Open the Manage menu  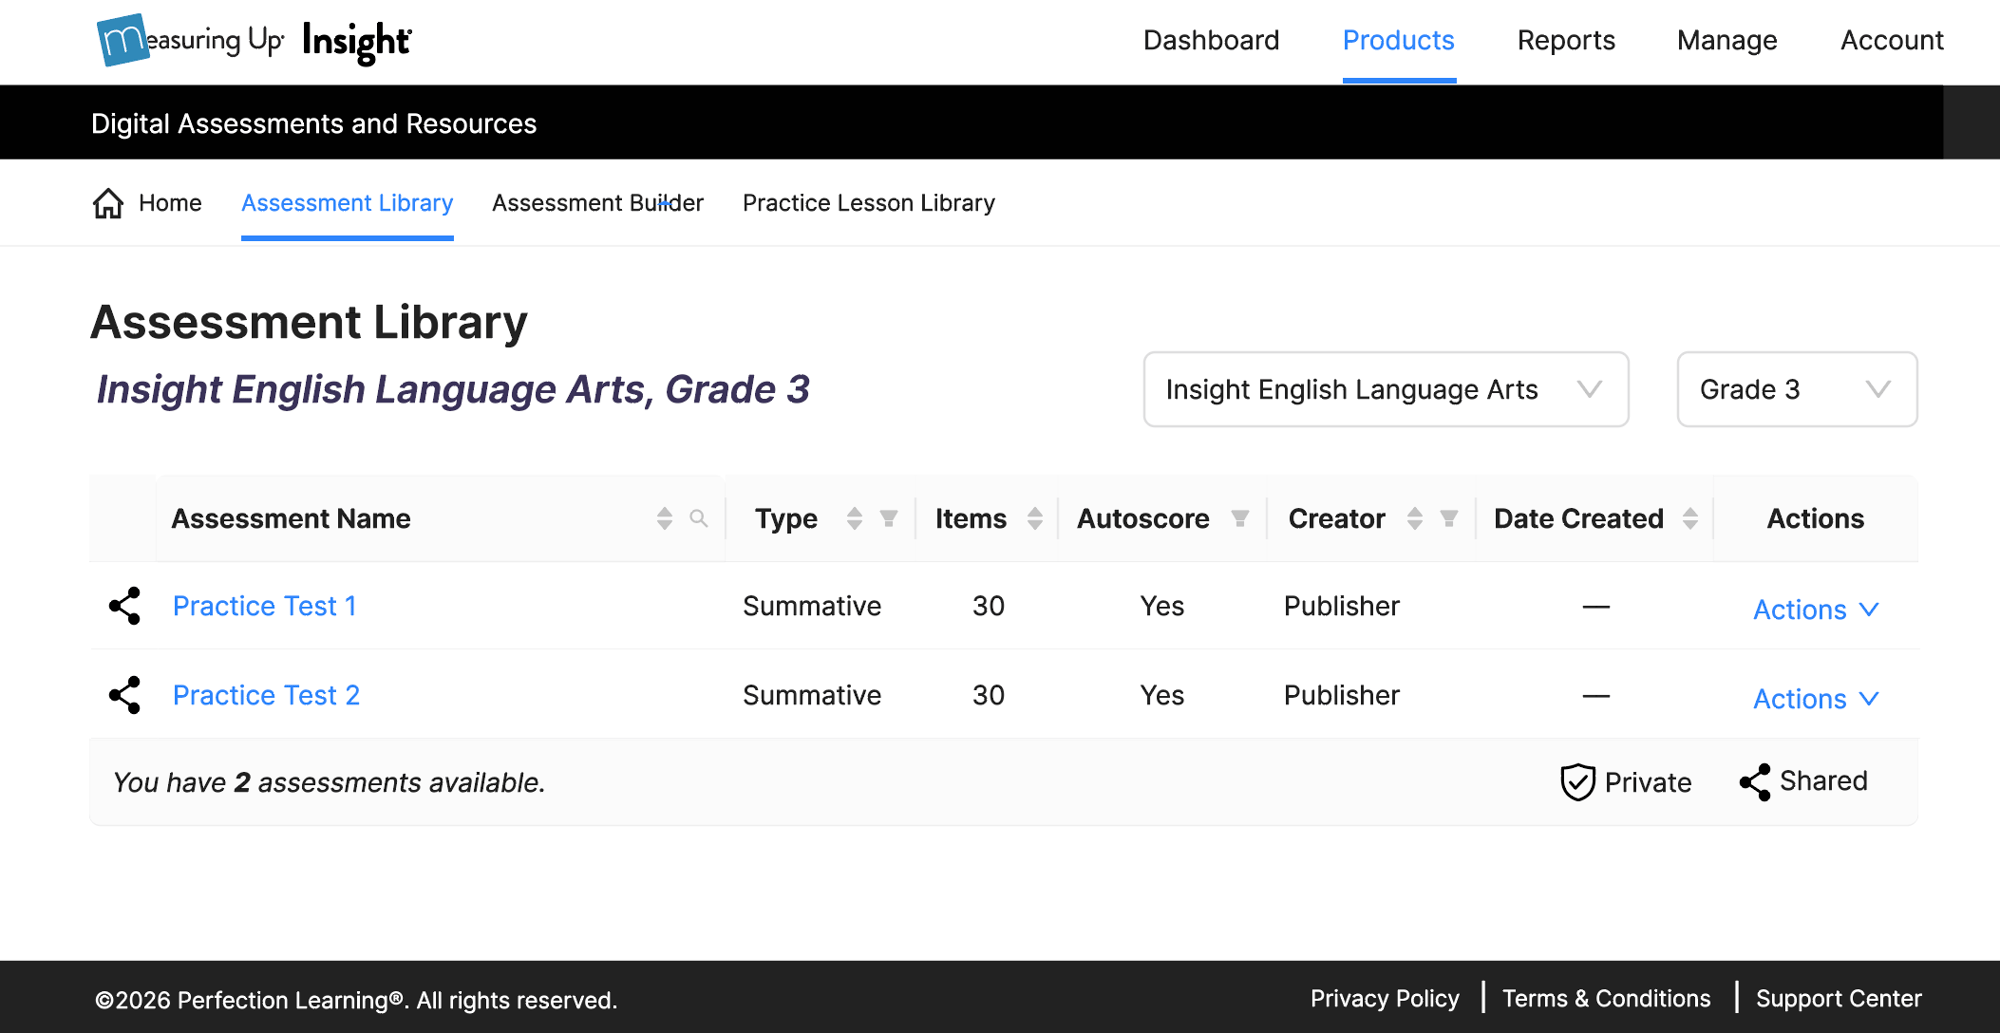(x=1727, y=40)
